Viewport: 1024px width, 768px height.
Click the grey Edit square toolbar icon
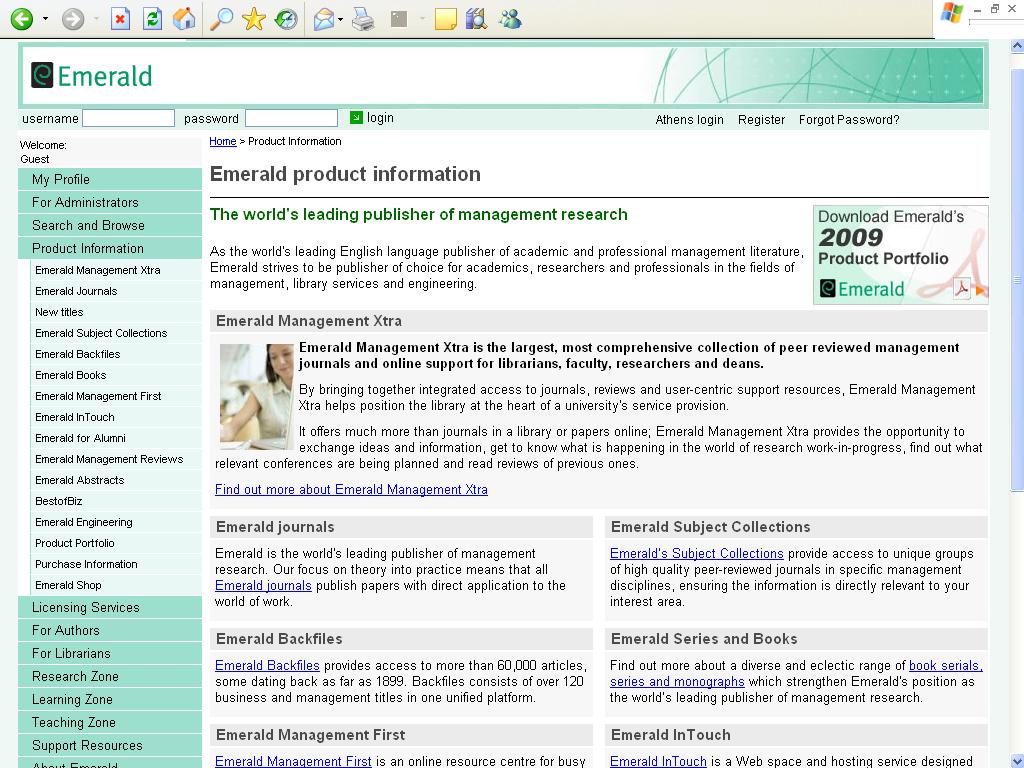399,19
